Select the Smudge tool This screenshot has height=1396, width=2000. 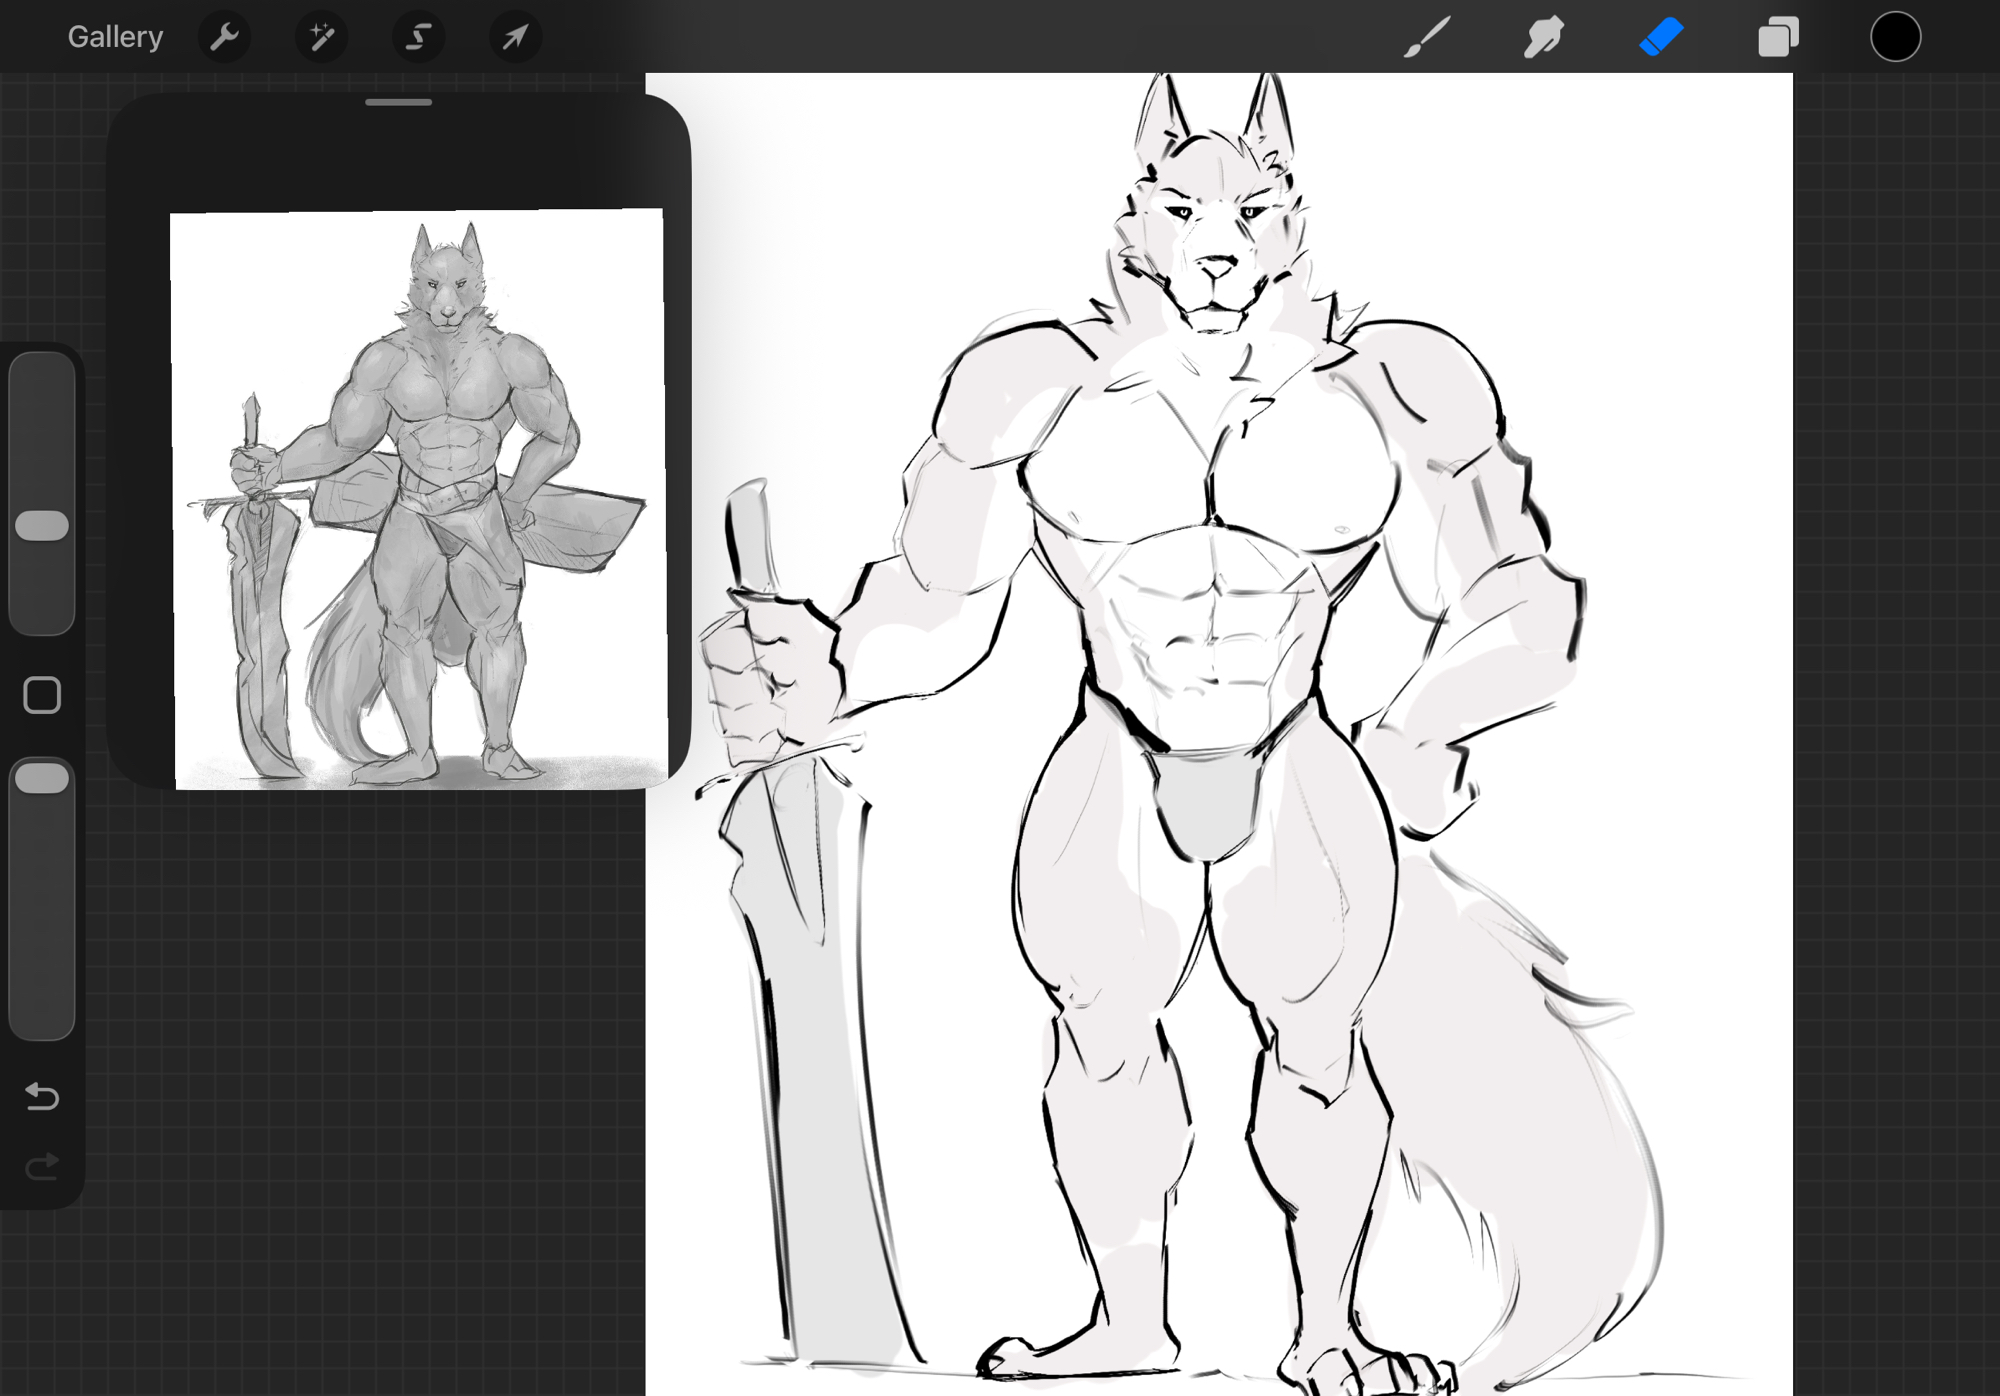point(1543,37)
